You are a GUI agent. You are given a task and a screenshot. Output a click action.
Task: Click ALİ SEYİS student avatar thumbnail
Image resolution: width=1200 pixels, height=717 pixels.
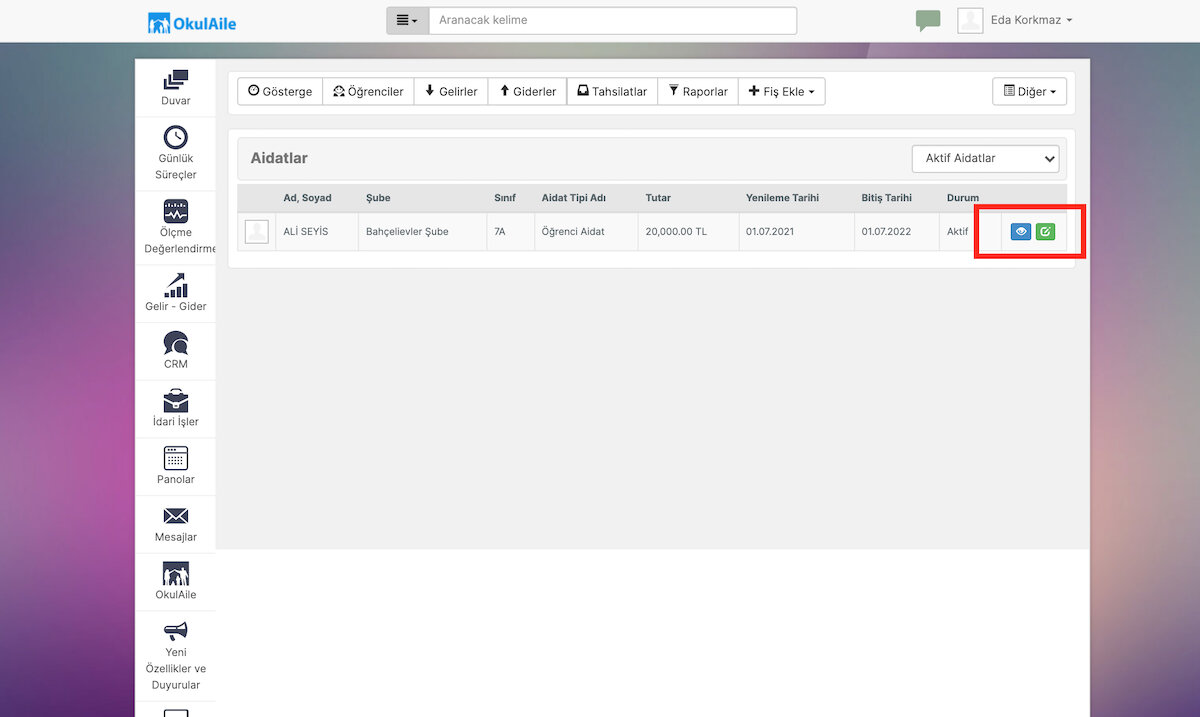tap(257, 232)
